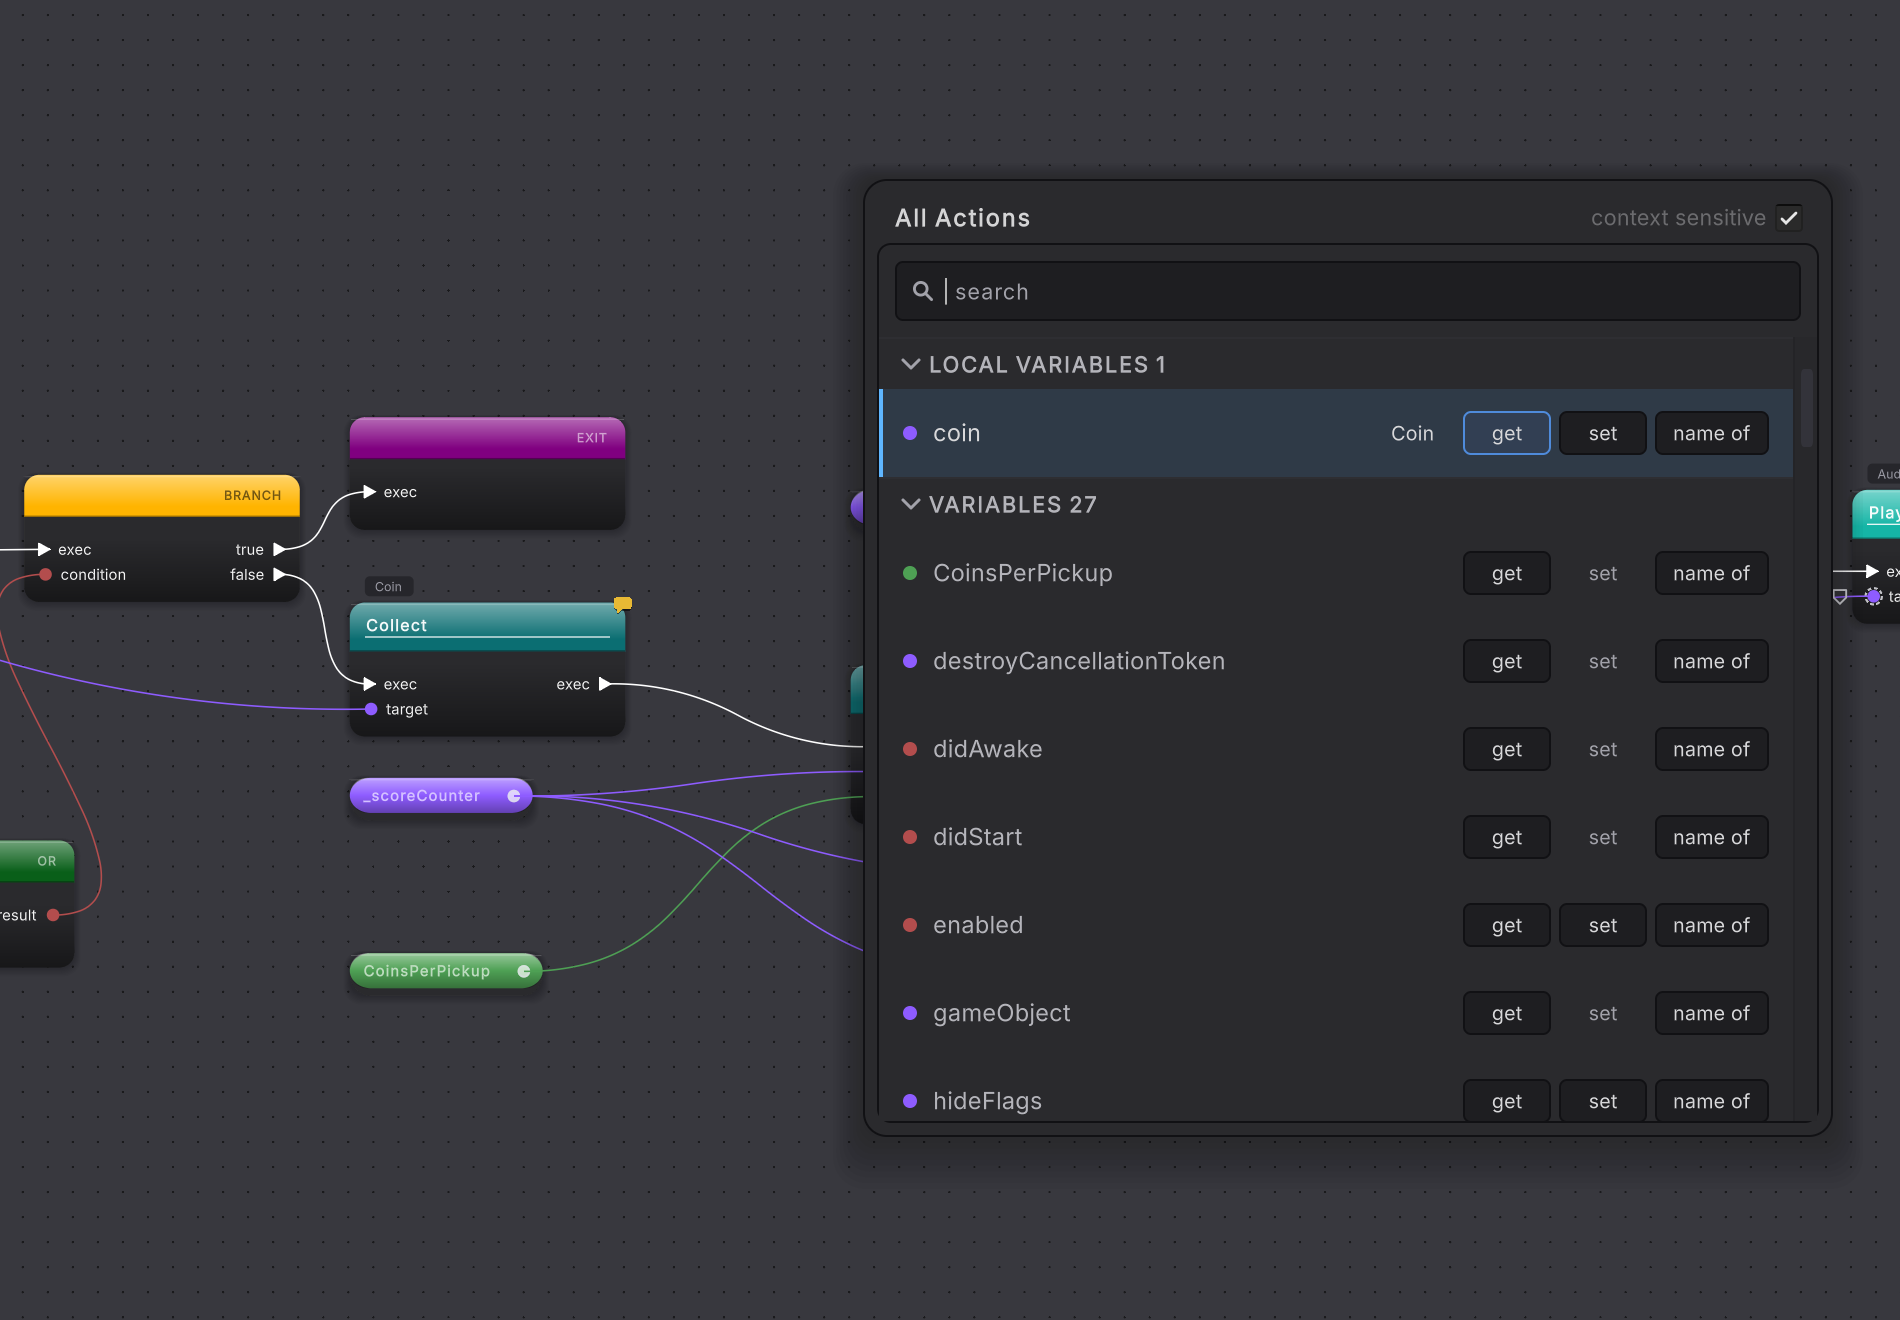Click the _scoreCounter variable node
1900x1320 pixels.
[x=440, y=795]
